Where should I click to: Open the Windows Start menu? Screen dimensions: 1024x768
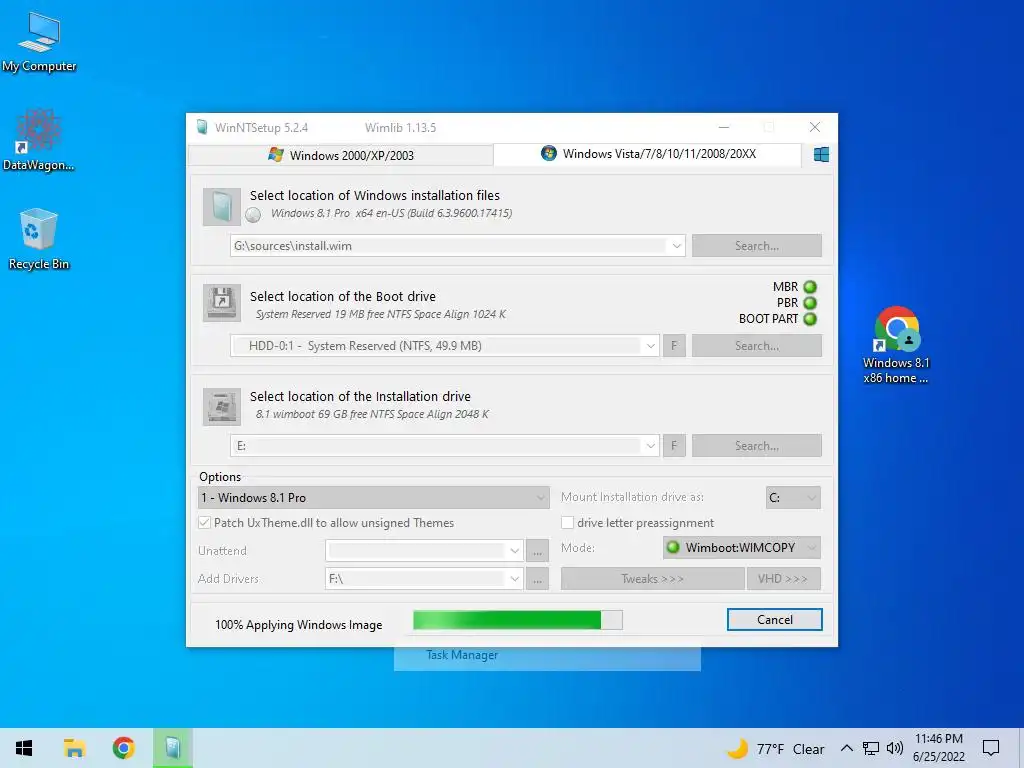click(24, 748)
